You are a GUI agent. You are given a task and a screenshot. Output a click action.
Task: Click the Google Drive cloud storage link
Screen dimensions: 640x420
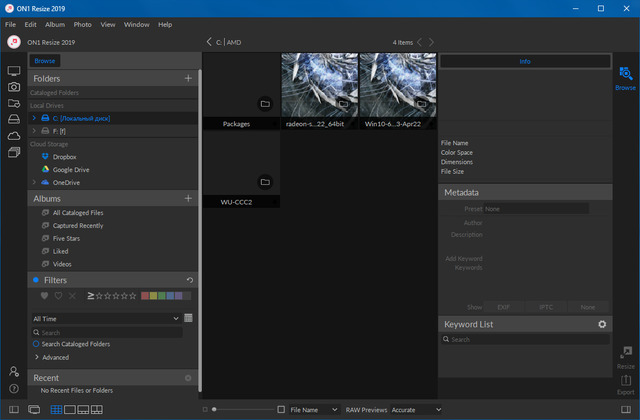(x=71, y=170)
